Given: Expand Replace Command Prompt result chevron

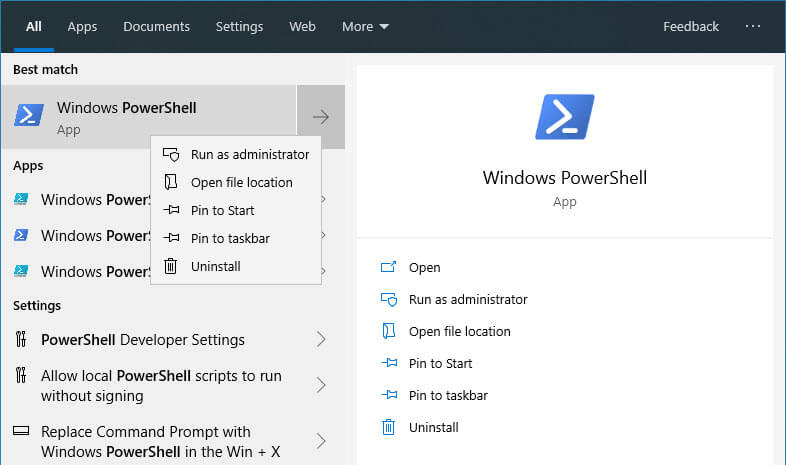Looking at the screenshot, I should pos(321,441).
